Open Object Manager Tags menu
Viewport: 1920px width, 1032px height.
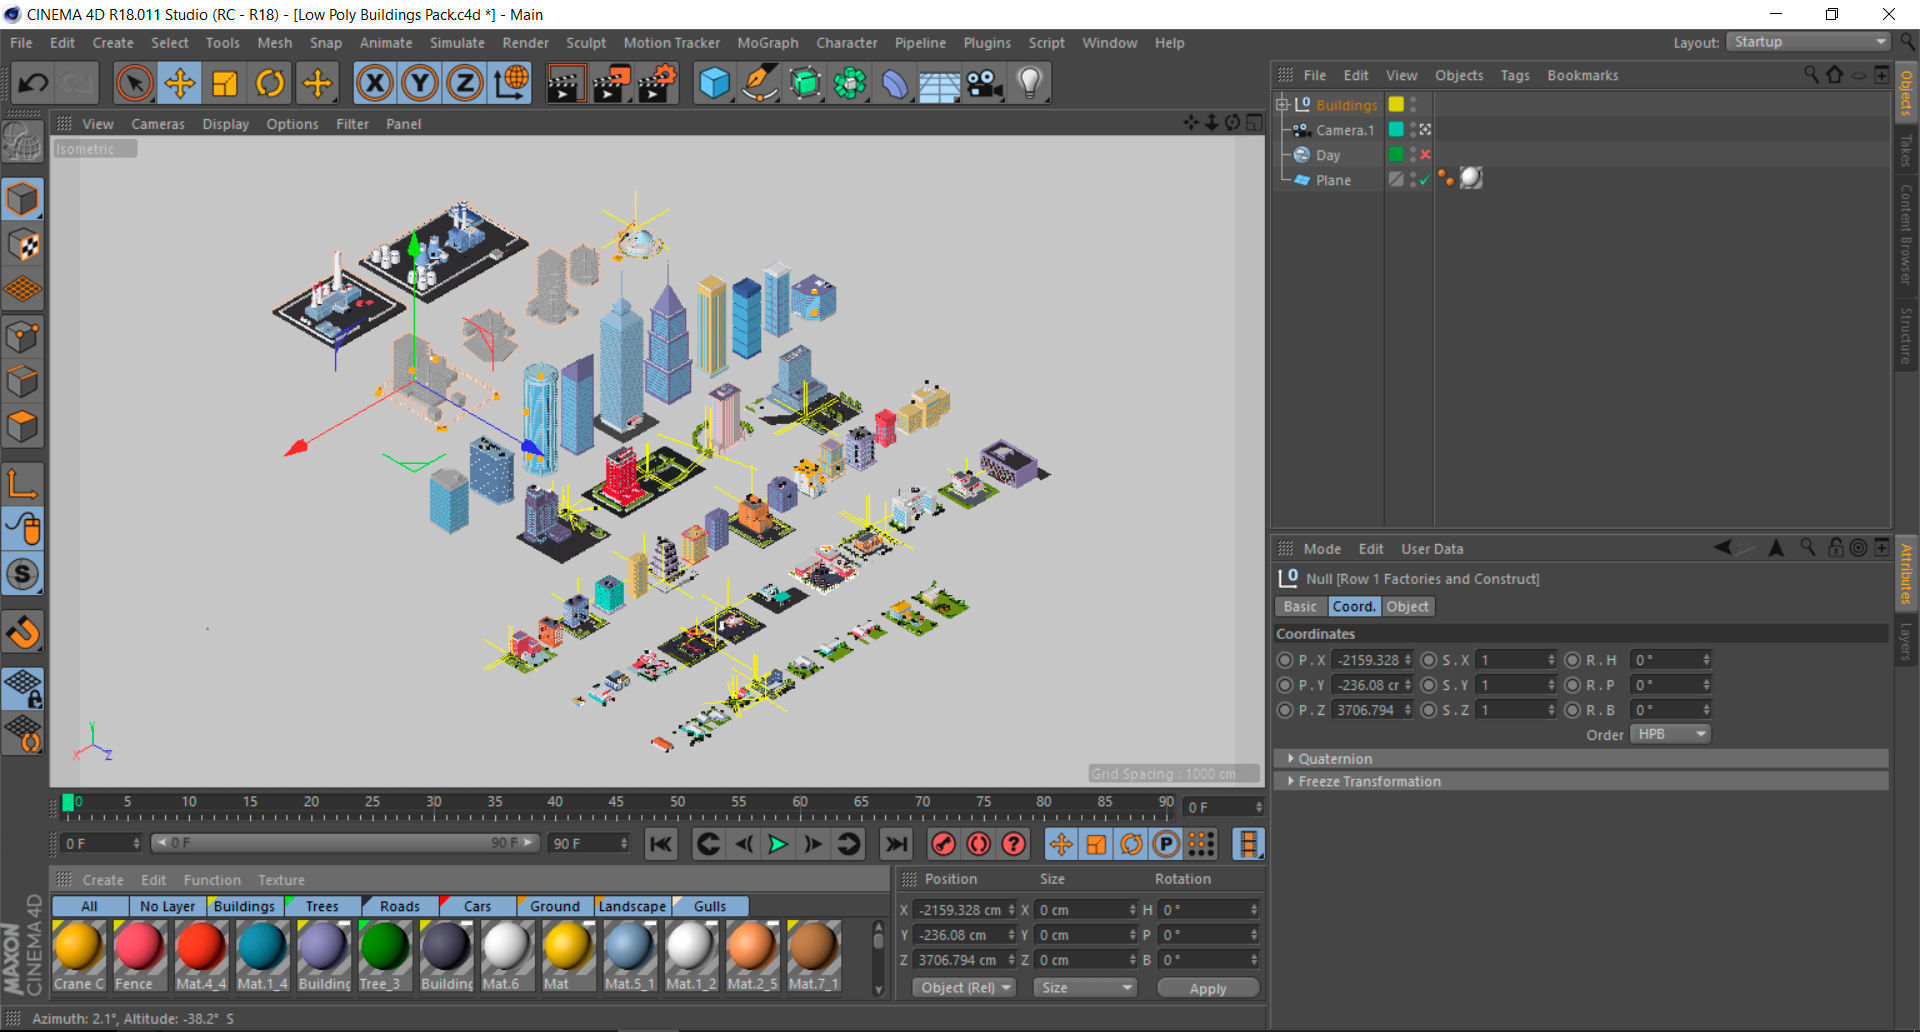point(1515,75)
